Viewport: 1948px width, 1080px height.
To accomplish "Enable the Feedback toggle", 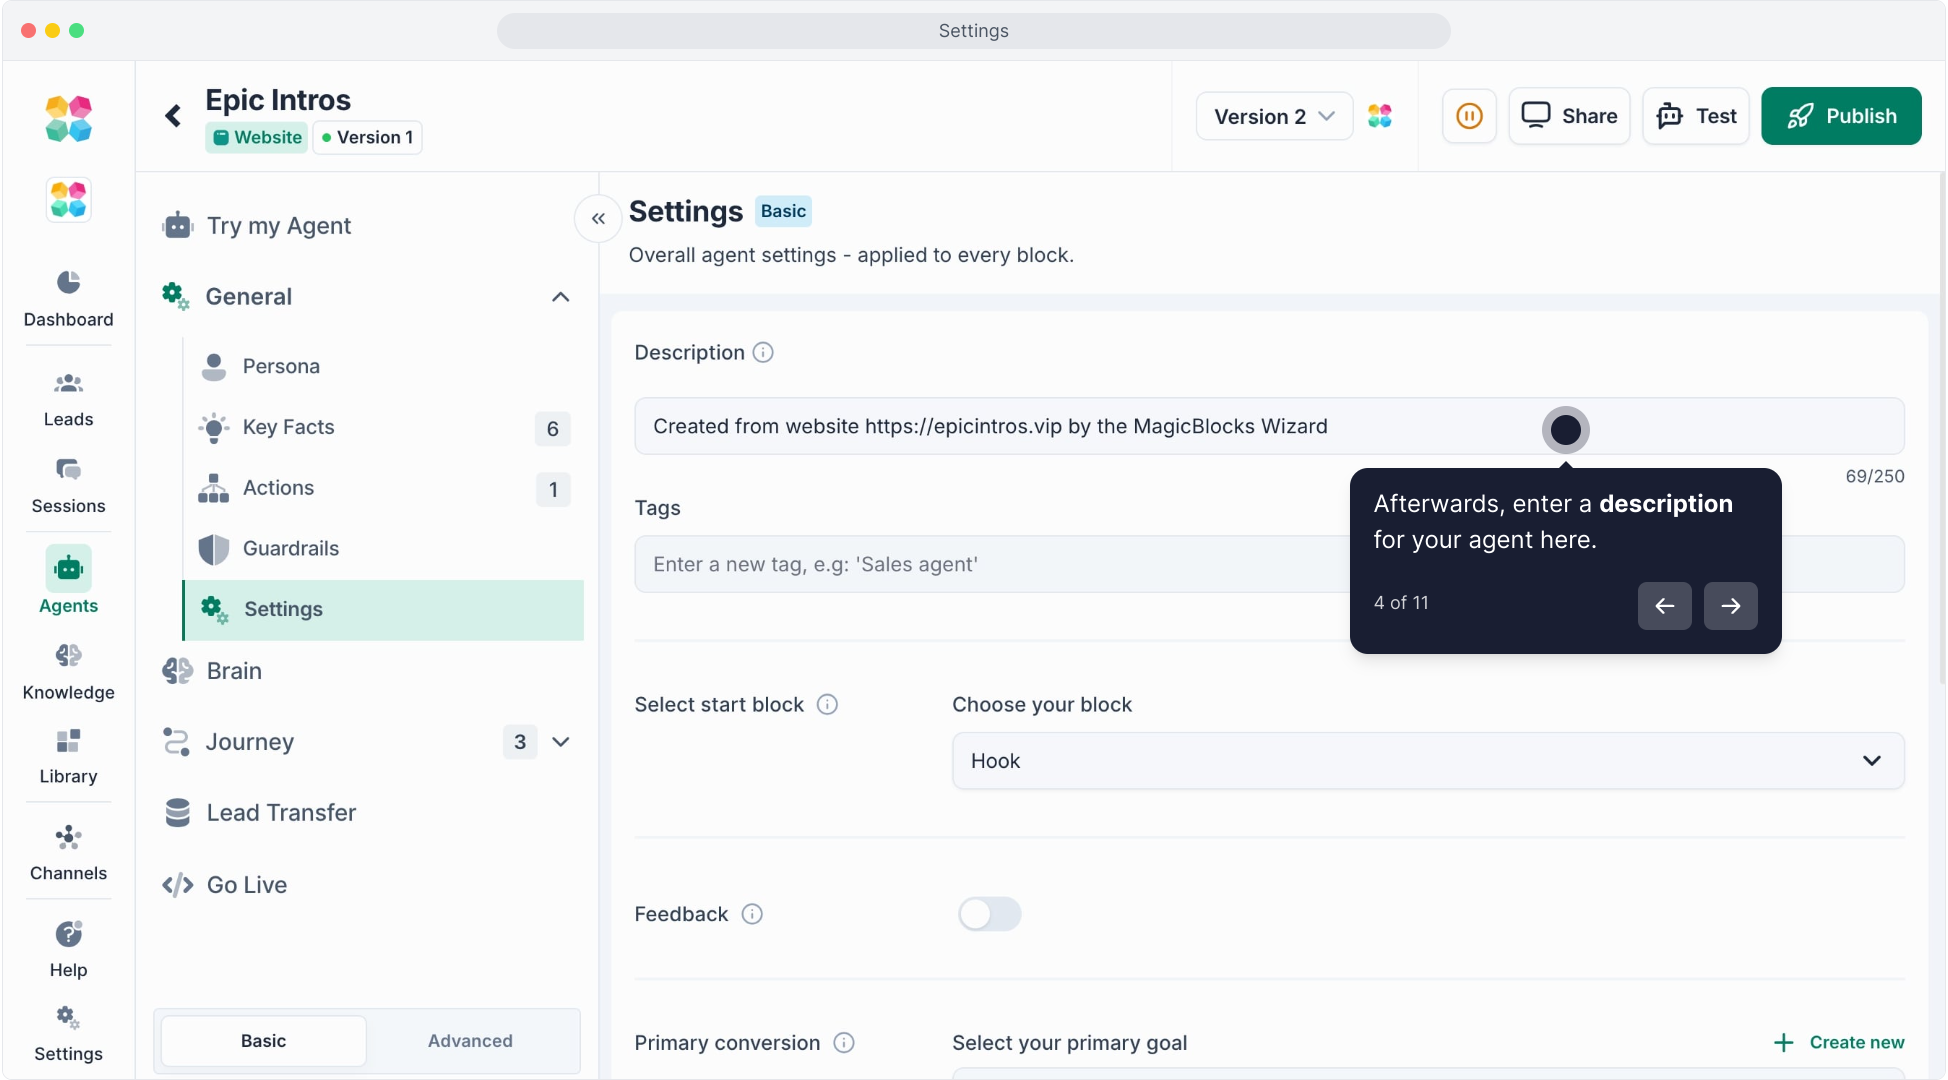I will pos(989,914).
